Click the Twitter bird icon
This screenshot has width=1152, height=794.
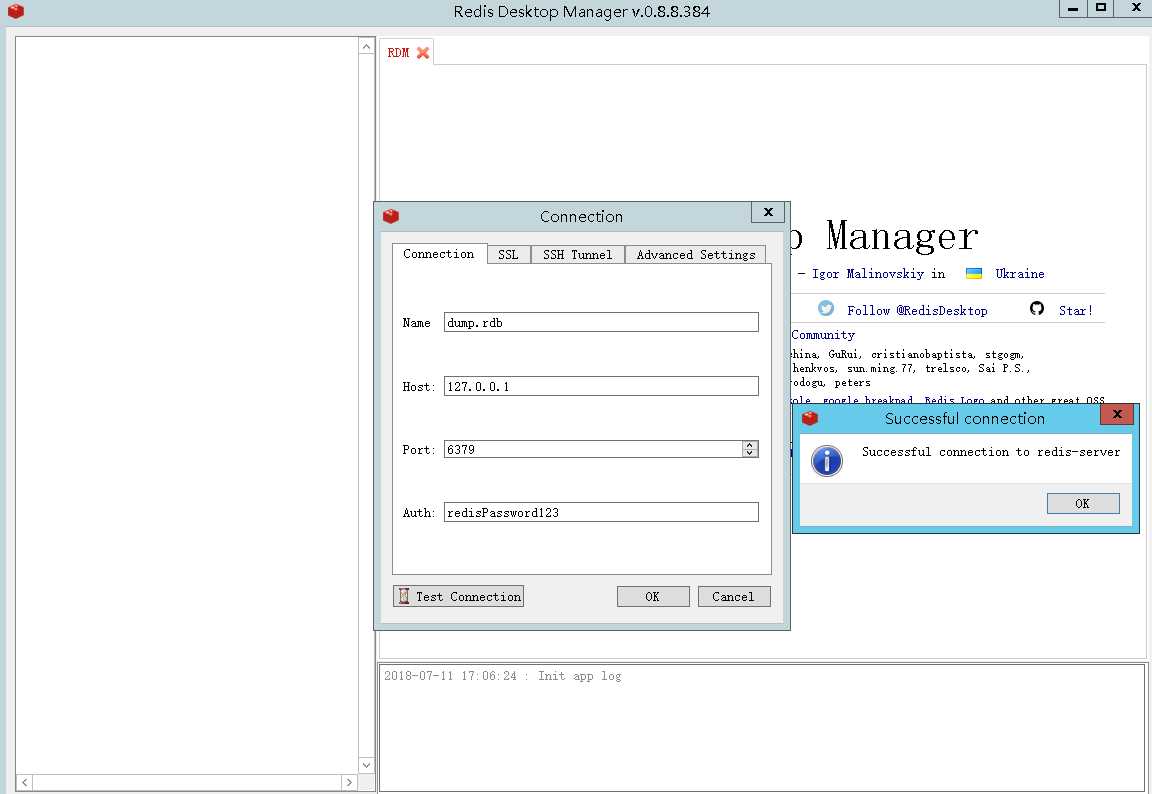point(826,308)
